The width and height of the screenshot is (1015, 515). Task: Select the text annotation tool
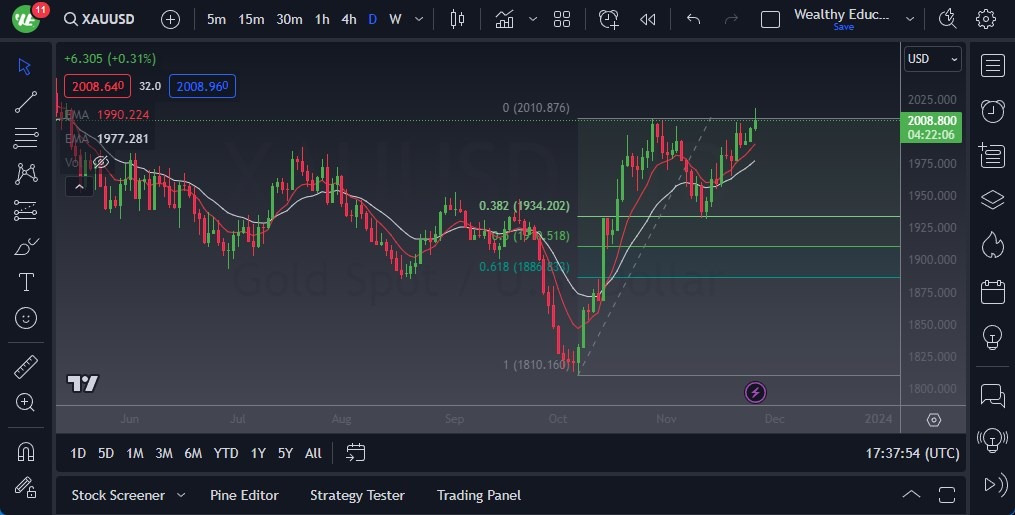[x=26, y=282]
